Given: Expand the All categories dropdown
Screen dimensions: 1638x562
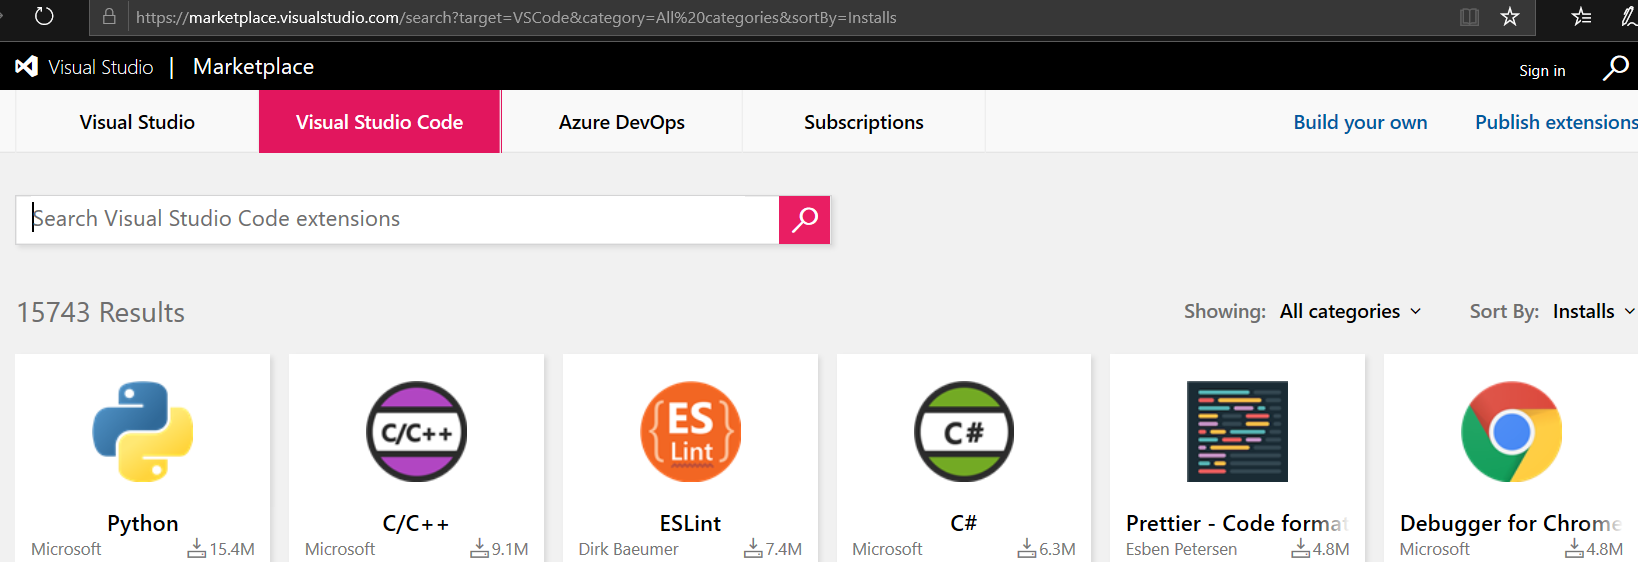Looking at the screenshot, I should click(x=1350, y=312).
